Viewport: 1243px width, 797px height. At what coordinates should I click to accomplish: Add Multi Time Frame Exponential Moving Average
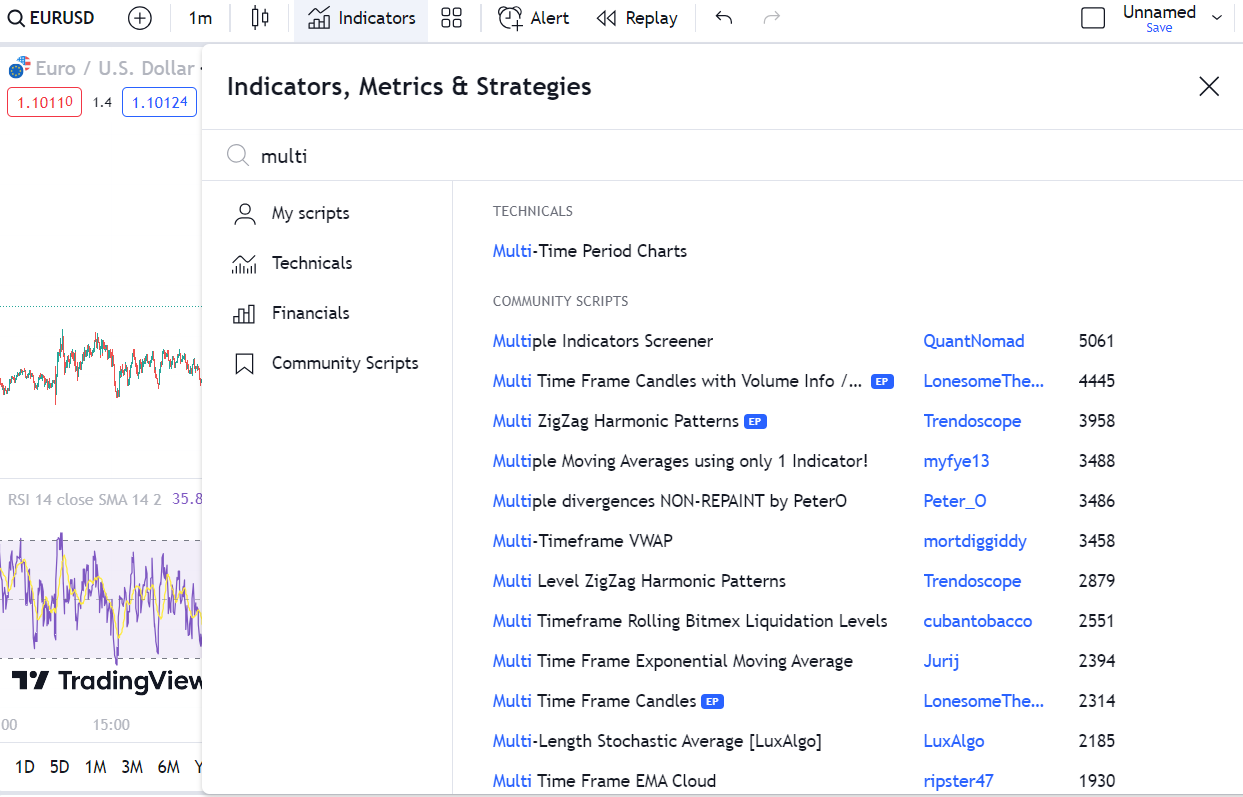pyautogui.click(x=673, y=661)
